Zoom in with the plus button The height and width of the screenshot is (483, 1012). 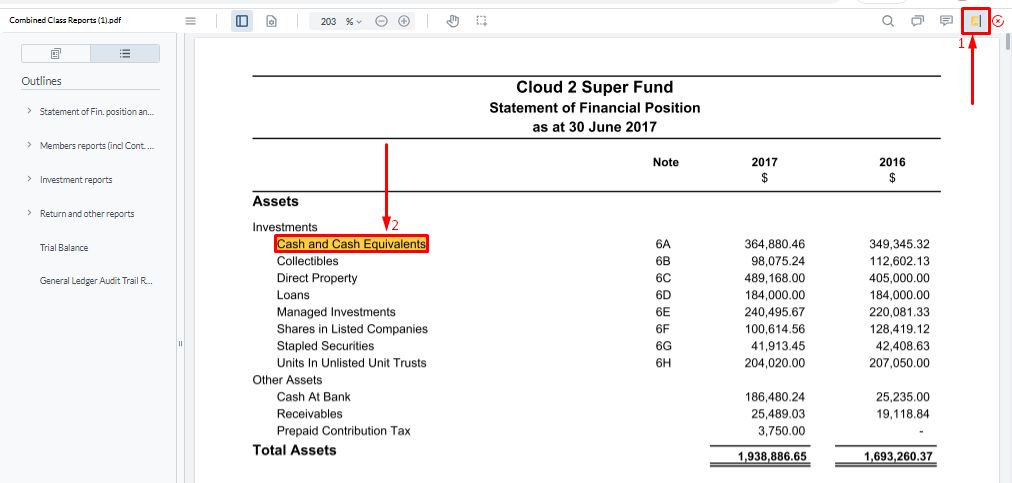click(x=404, y=21)
